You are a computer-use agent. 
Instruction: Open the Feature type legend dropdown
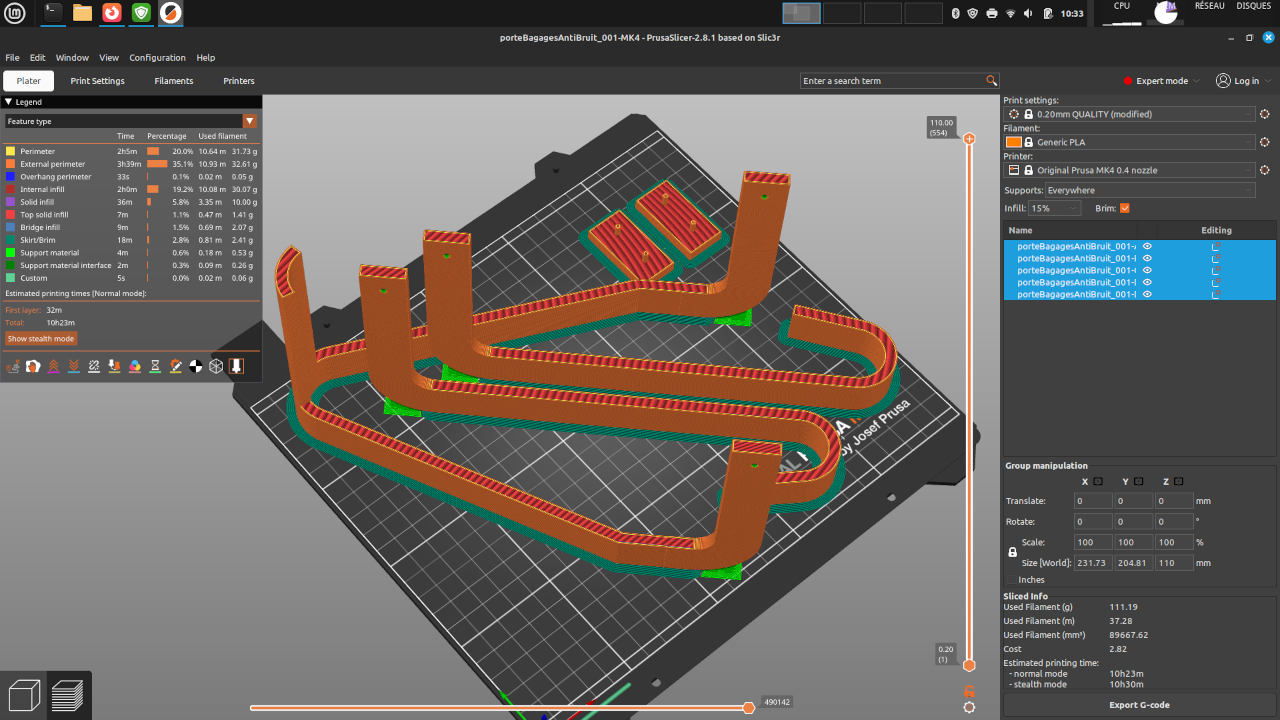(131, 121)
